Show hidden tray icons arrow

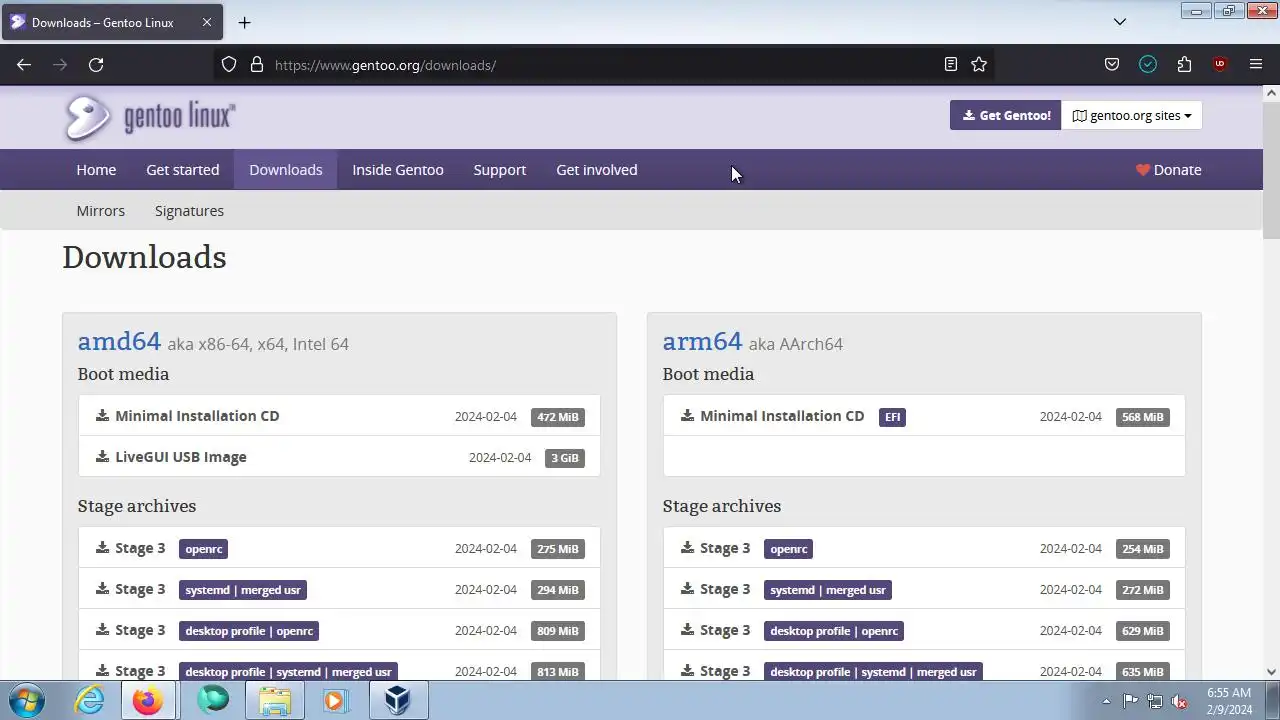(1106, 701)
